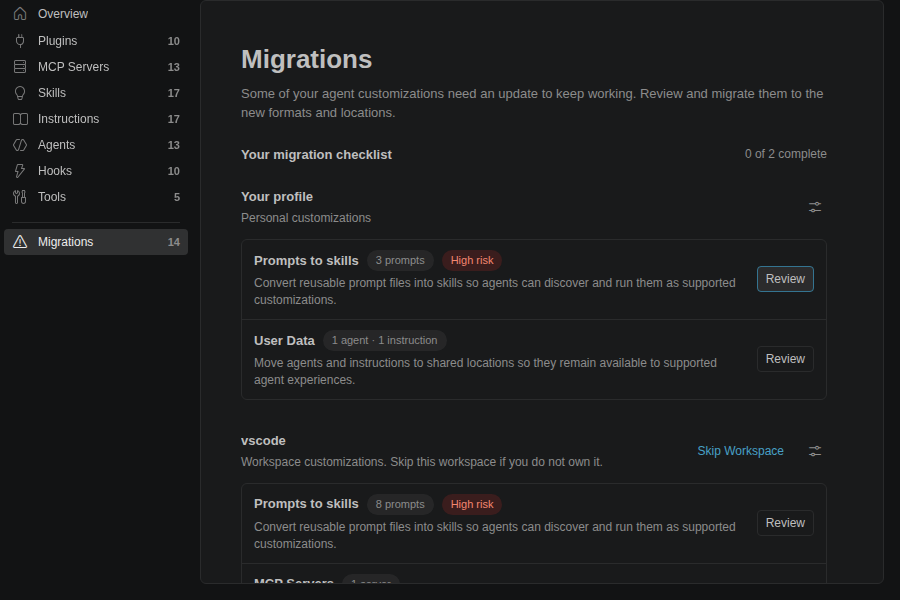This screenshot has height=600, width=900.
Task: Select the Migrations sidebar item
Action: tap(96, 242)
